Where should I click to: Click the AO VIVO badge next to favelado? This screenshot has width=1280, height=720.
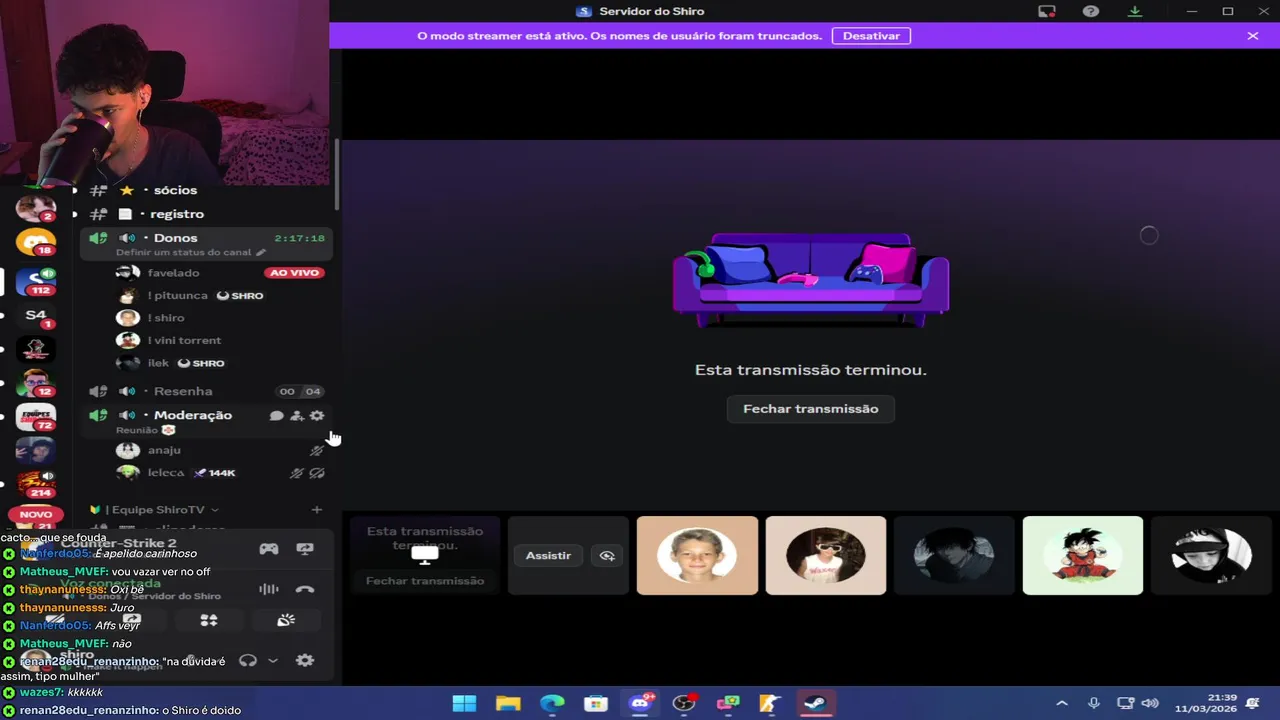(294, 273)
